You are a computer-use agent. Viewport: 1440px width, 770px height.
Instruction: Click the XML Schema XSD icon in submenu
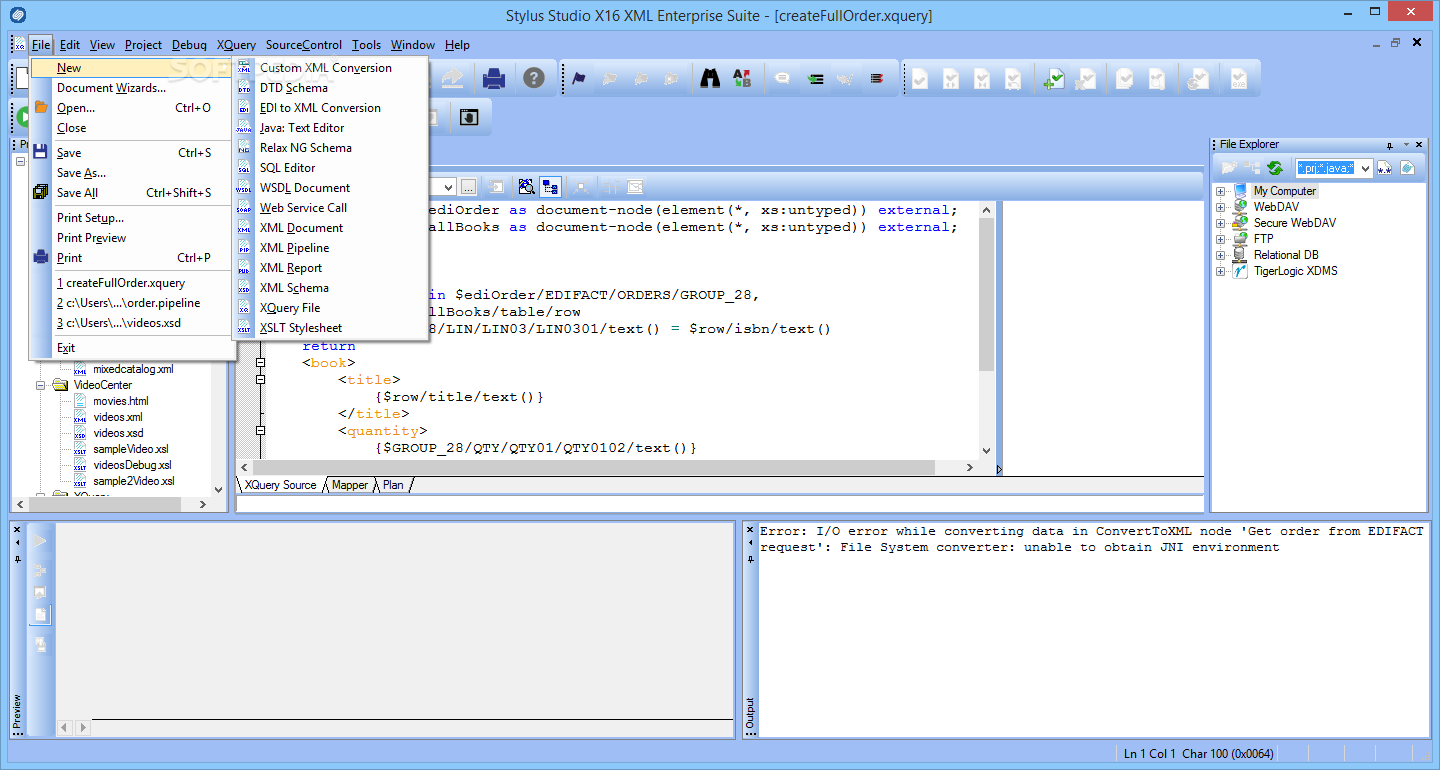[x=244, y=288]
